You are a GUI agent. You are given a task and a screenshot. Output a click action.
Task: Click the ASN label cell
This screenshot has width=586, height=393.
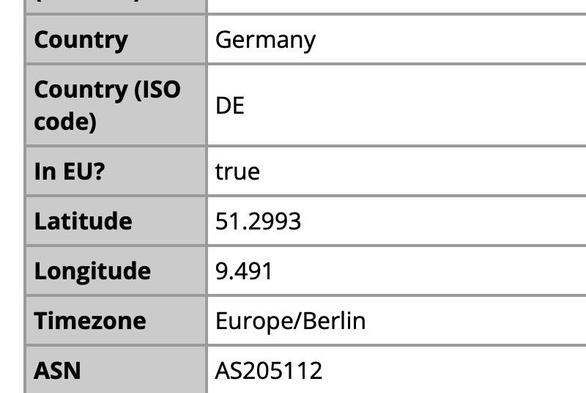tap(115, 370)
